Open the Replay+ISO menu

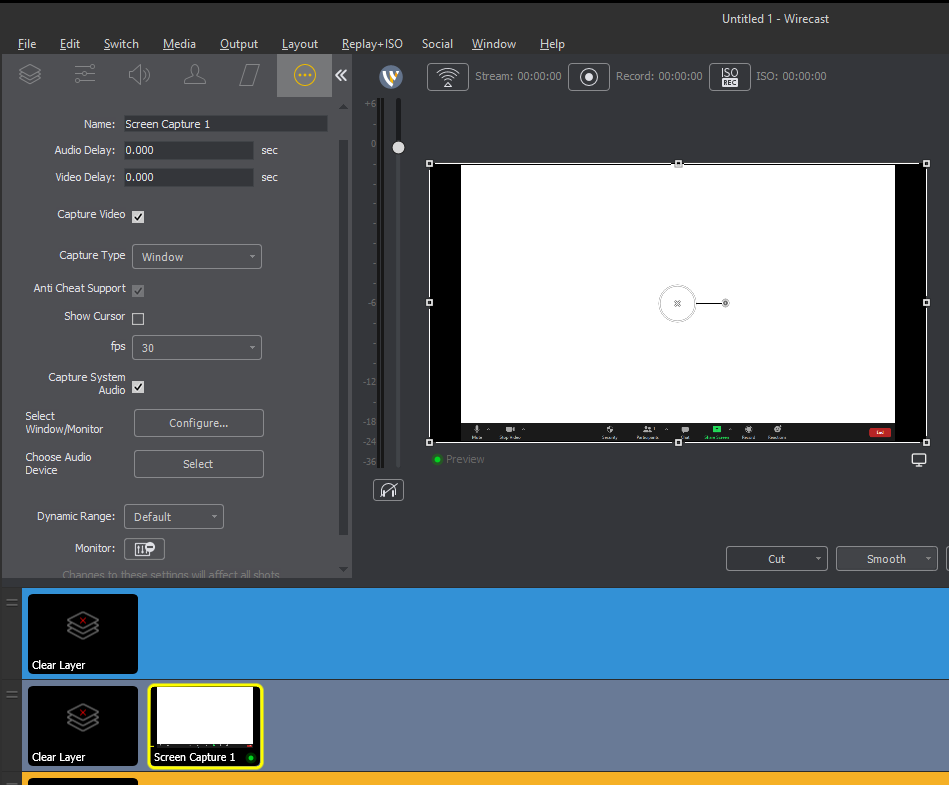click(x=372, y=43)
